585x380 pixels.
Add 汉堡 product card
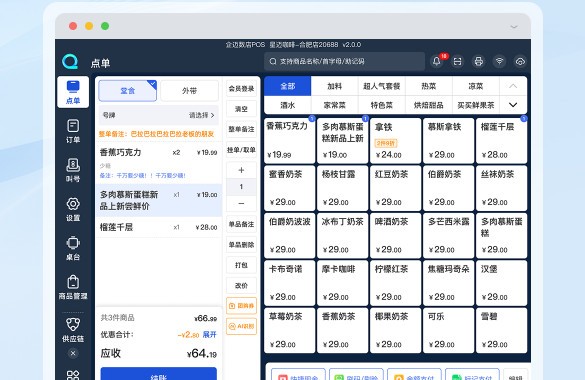coord(501,283)
